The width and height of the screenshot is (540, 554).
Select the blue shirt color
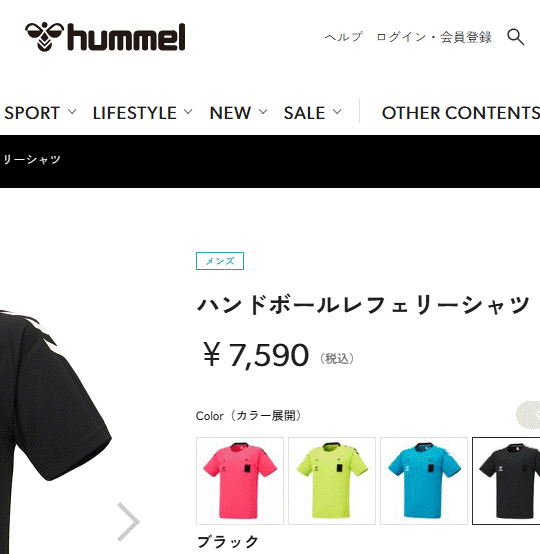coord(424,481)
